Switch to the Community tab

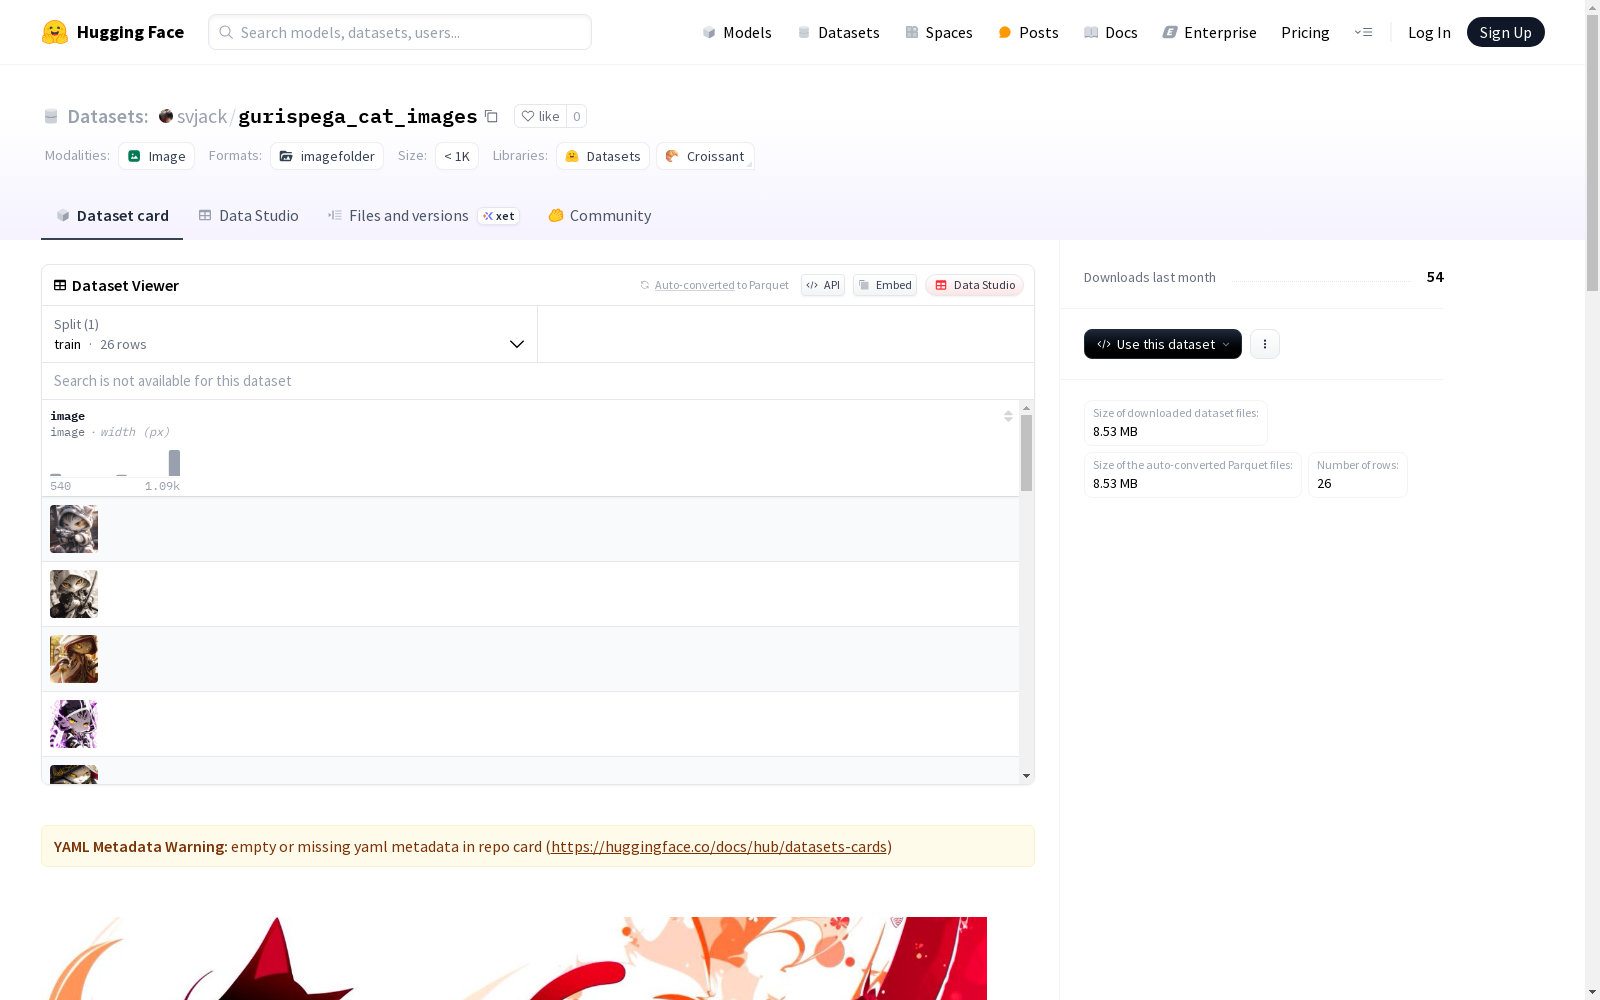(x=599, y=216)
